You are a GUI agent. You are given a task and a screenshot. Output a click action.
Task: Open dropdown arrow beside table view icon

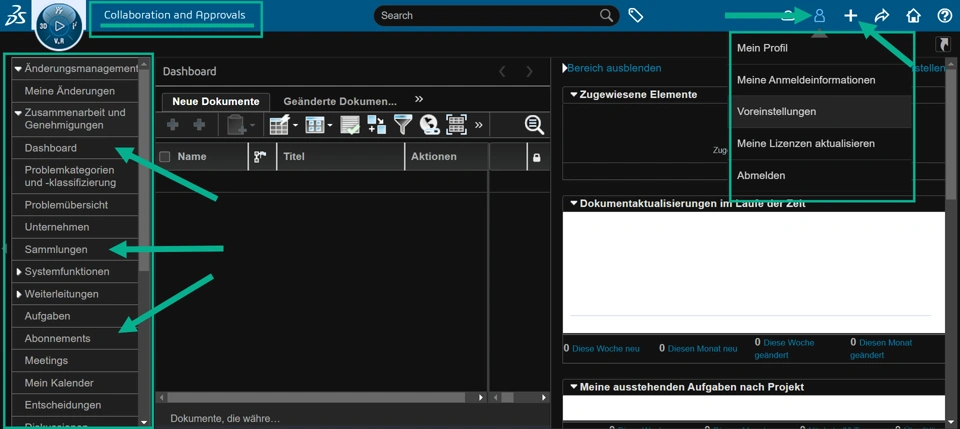coord(330,125)
